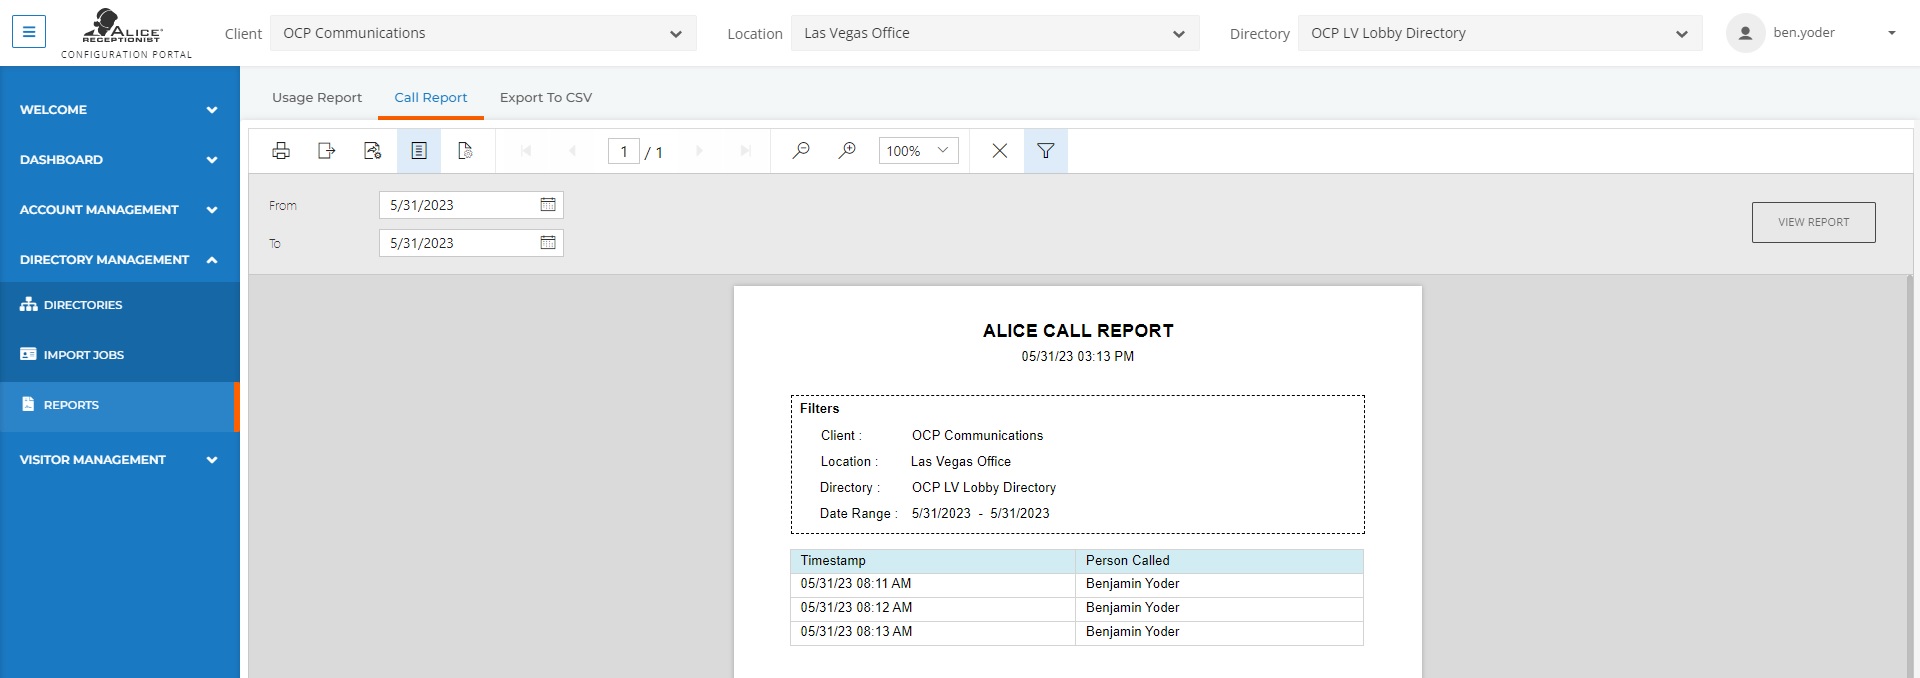Open the Location dropdown Las Vegas Office
The height and width of the screenshot is (678, 1920).
pyautogui.click(x=995, y=33)
